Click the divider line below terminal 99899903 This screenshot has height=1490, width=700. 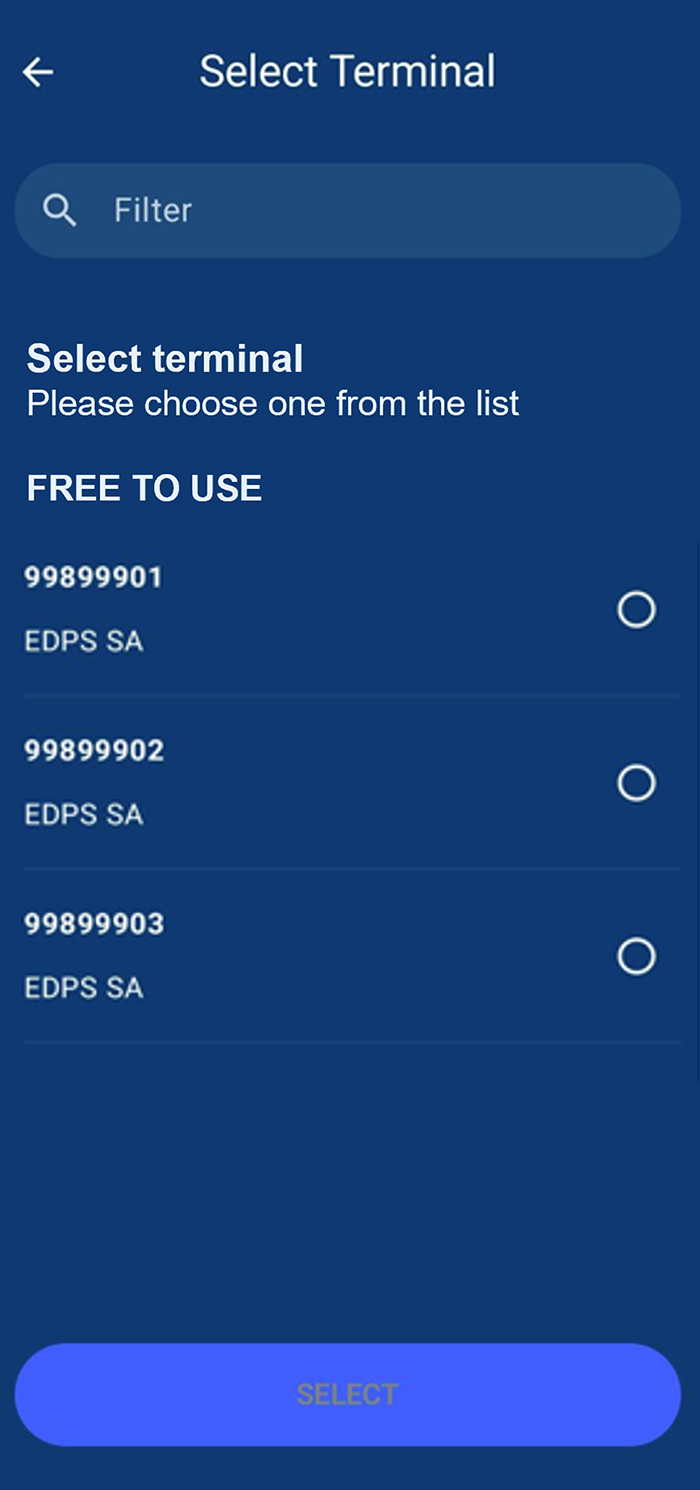(352, 1042)
